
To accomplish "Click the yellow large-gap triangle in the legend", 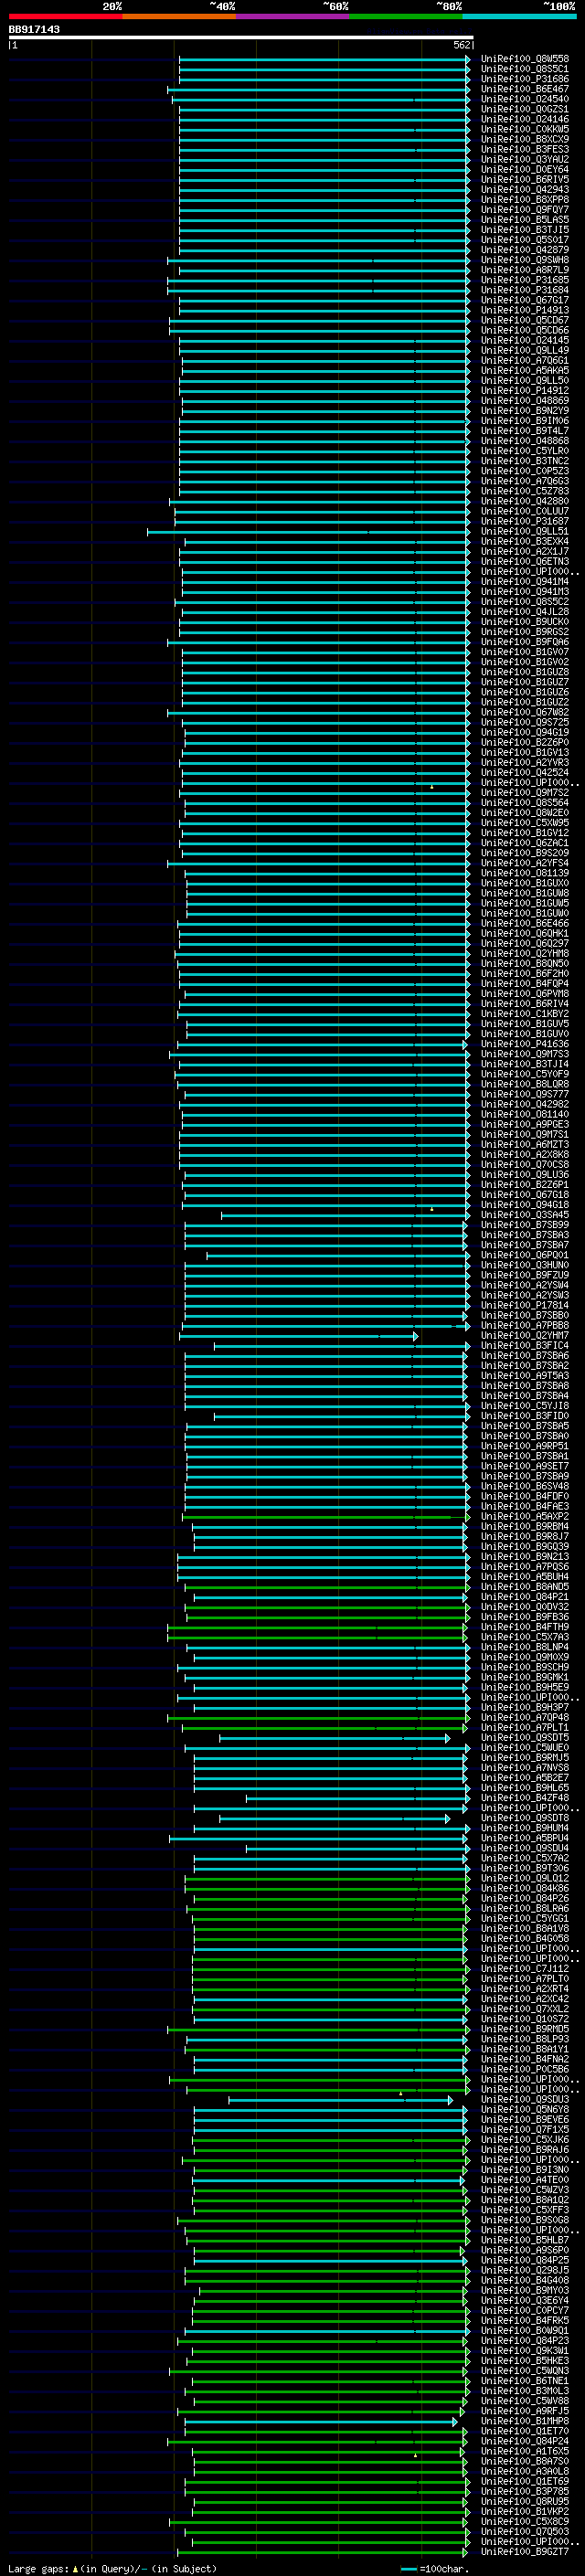I will pos(75,2568).
